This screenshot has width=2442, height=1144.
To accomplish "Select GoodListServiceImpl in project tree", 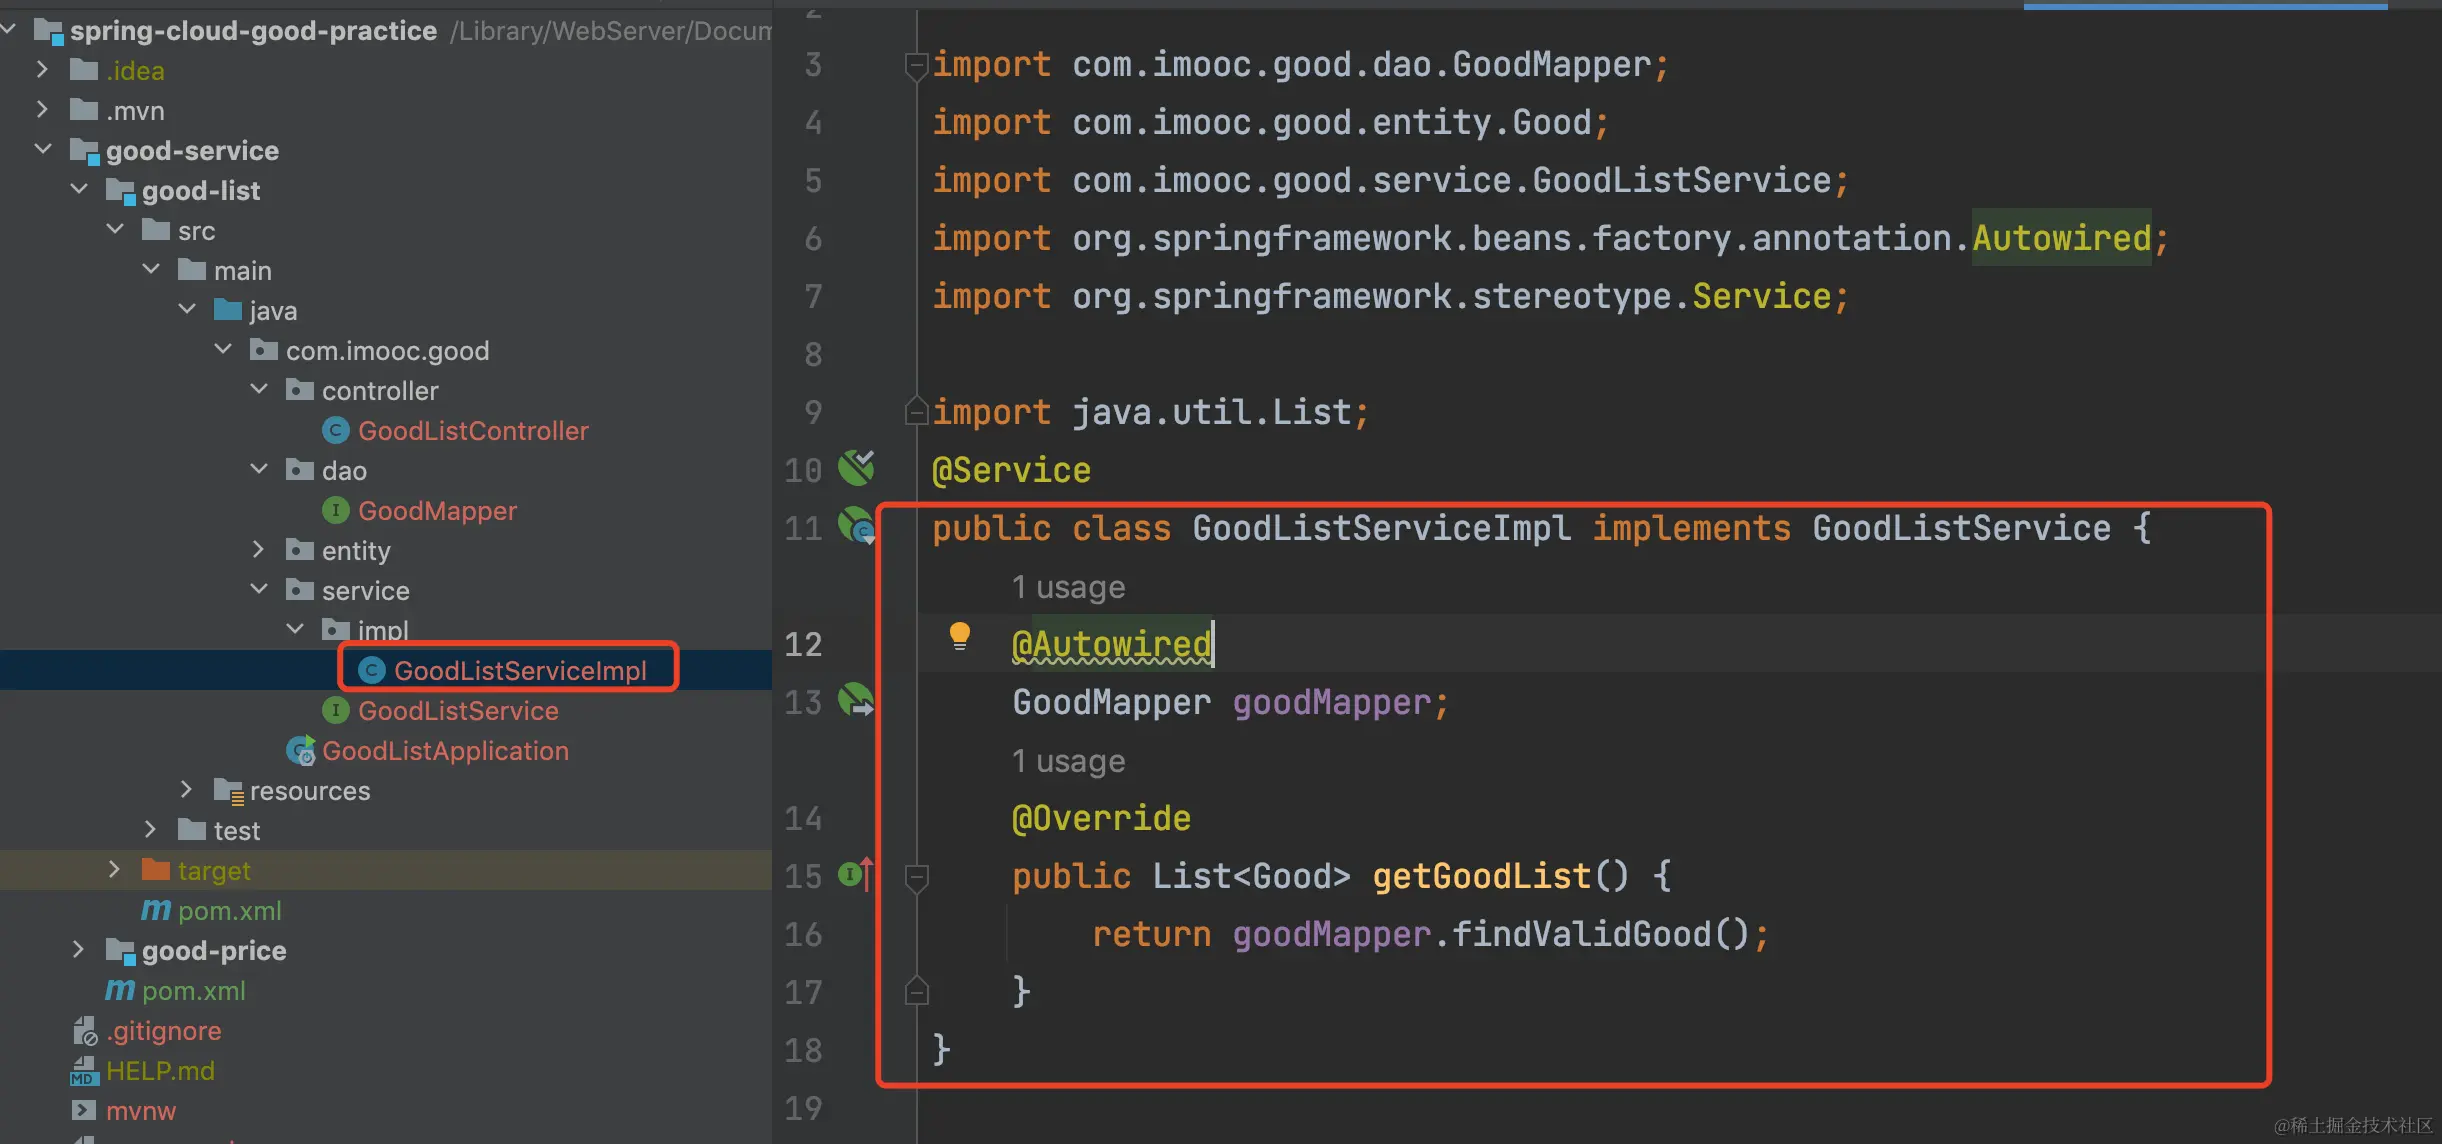I will click(x=519, y=671).
